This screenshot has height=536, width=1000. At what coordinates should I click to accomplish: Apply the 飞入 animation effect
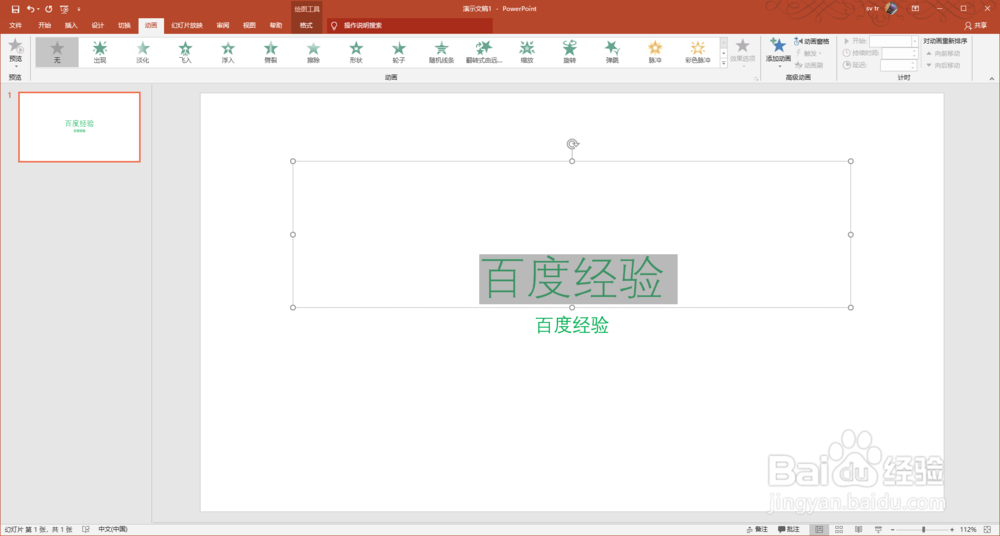pos(185,52)
